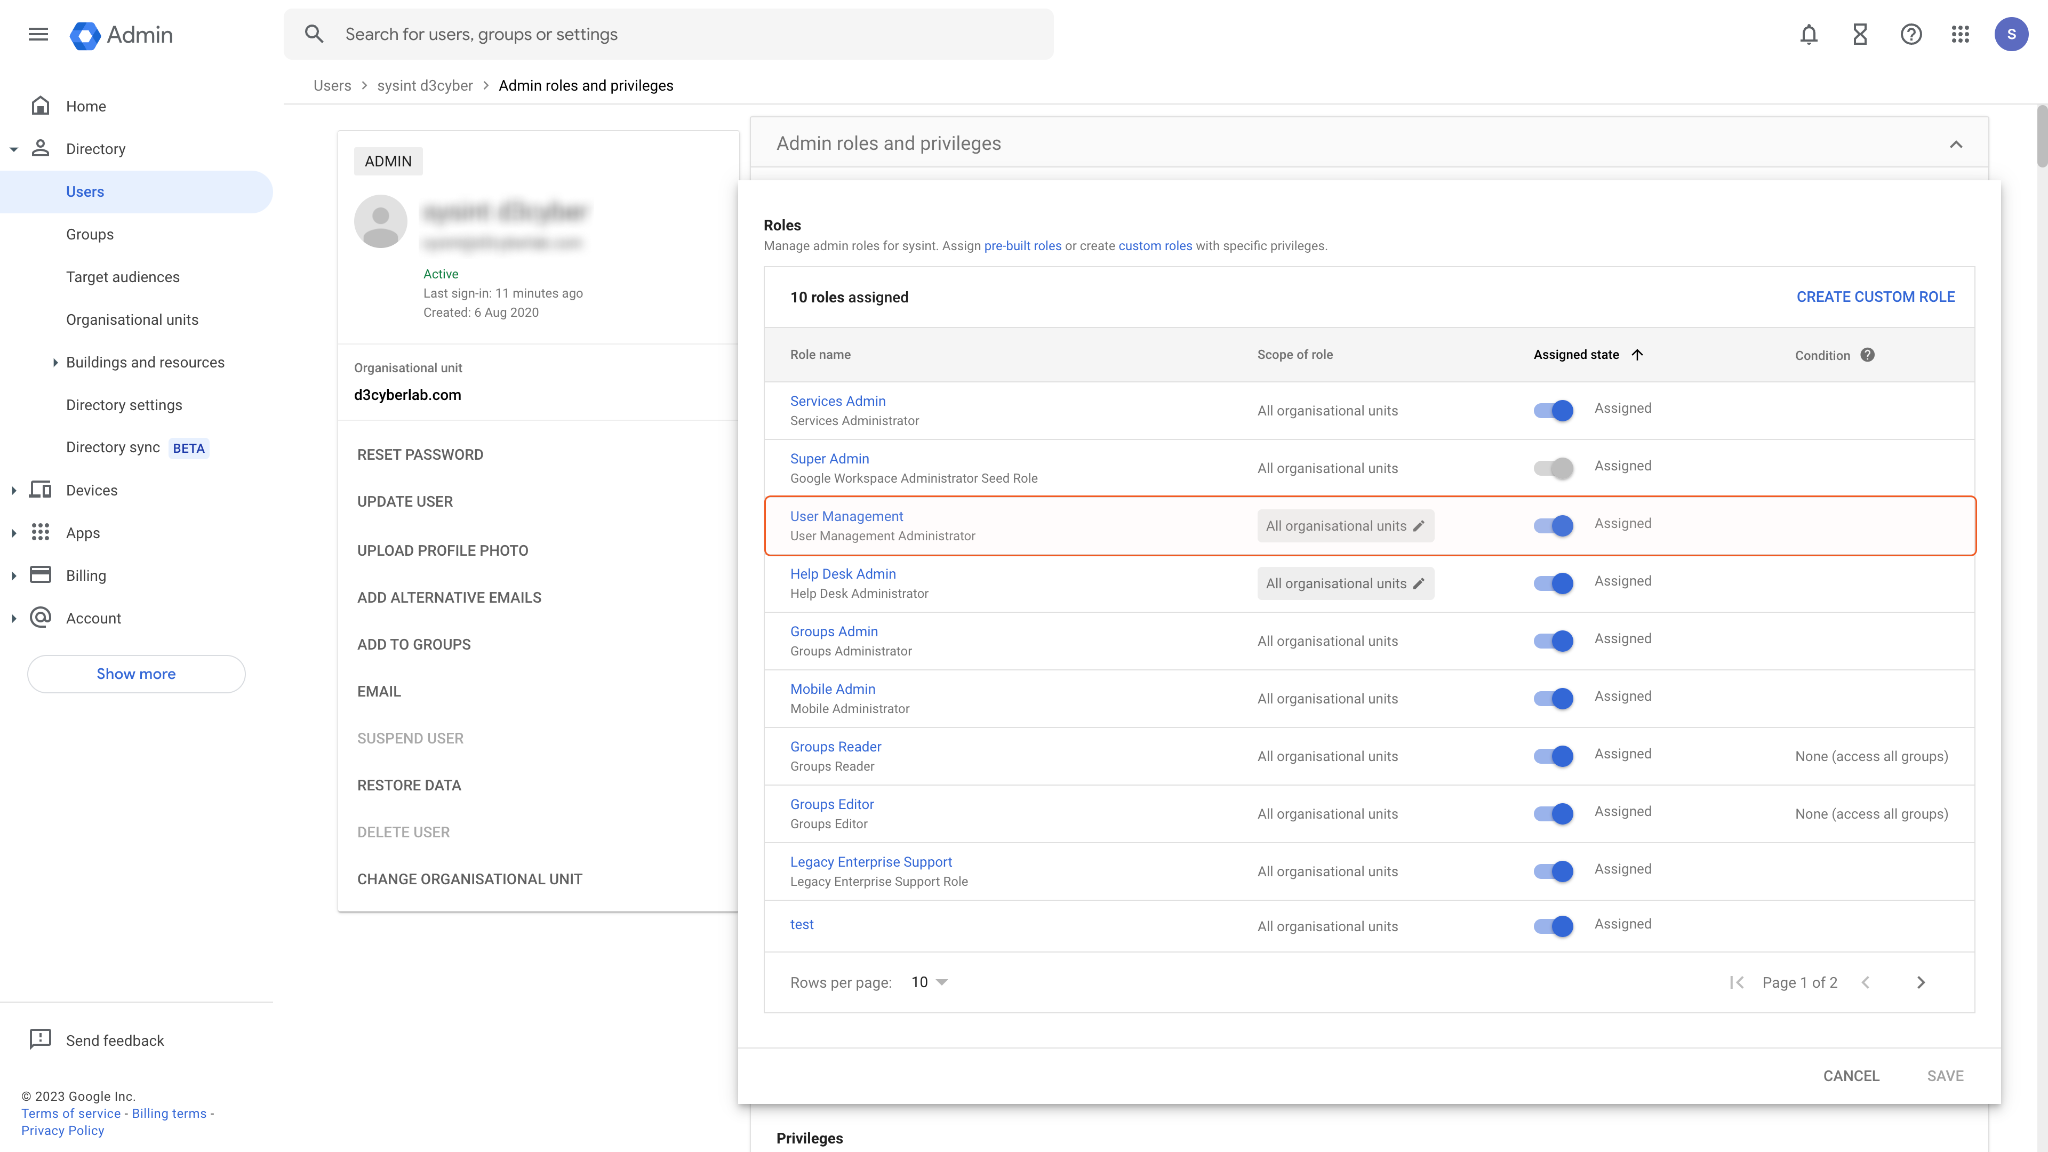Open the rows per page dropdown
Image resolution: width=2048 pixels, height=1152 pixels.
click(929, 983)
